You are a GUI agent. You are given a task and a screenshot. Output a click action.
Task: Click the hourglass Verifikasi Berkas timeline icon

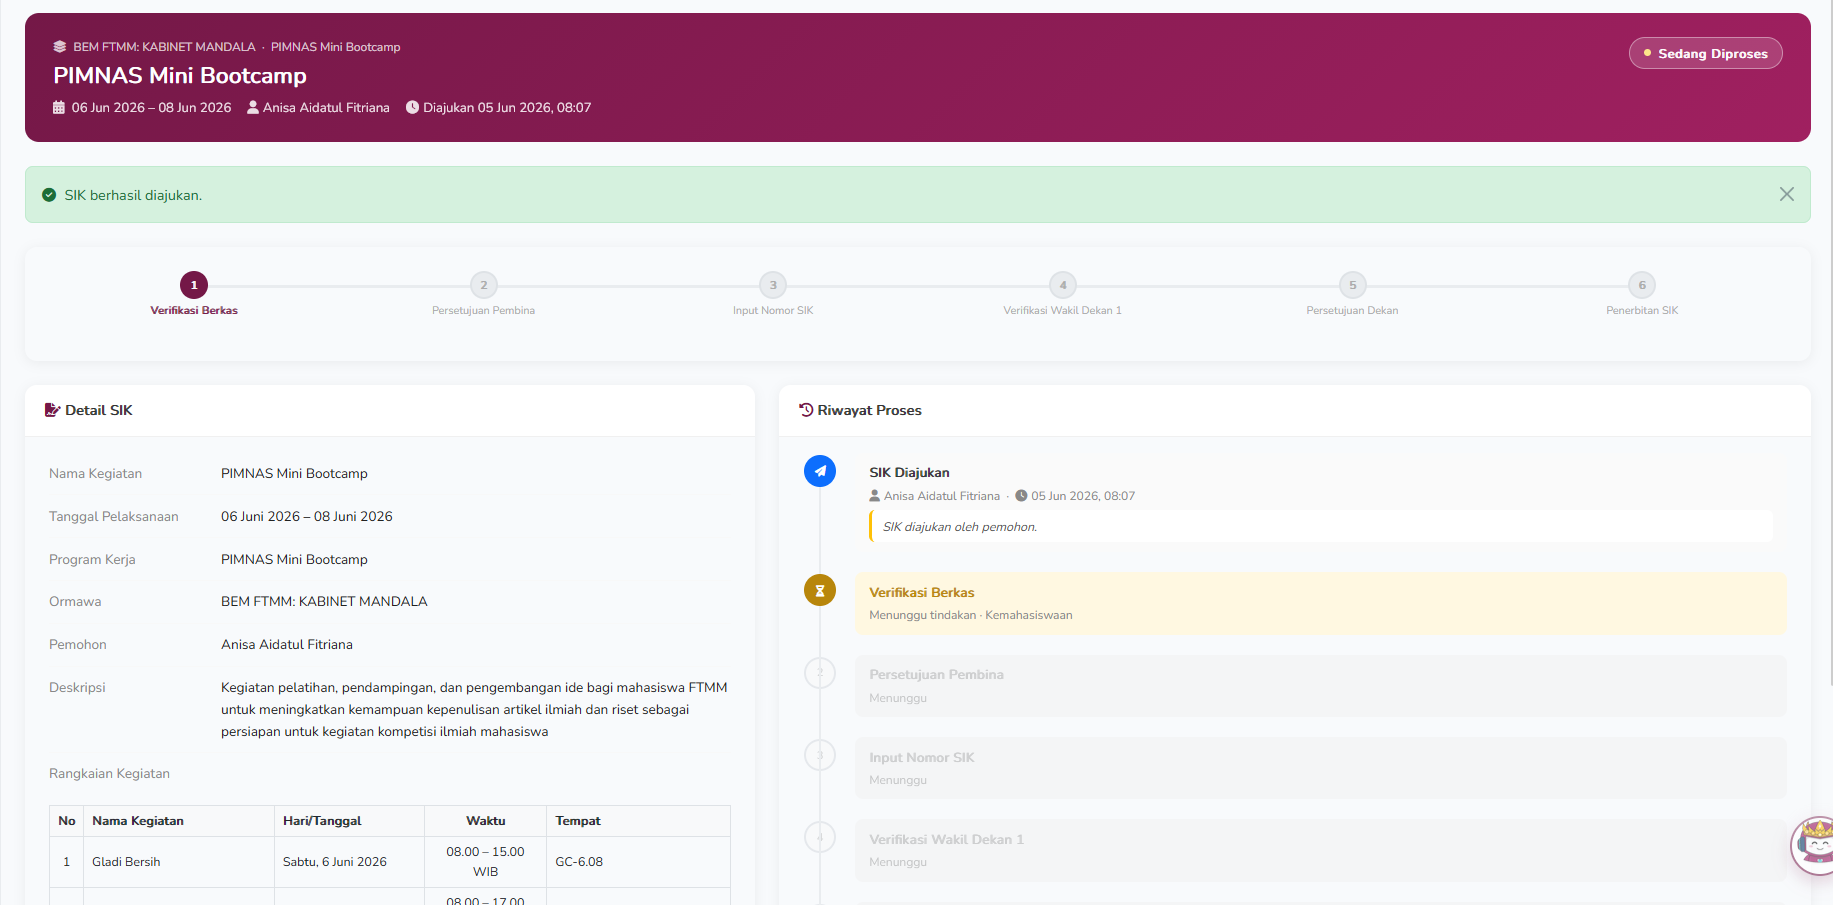coord(820,590)
